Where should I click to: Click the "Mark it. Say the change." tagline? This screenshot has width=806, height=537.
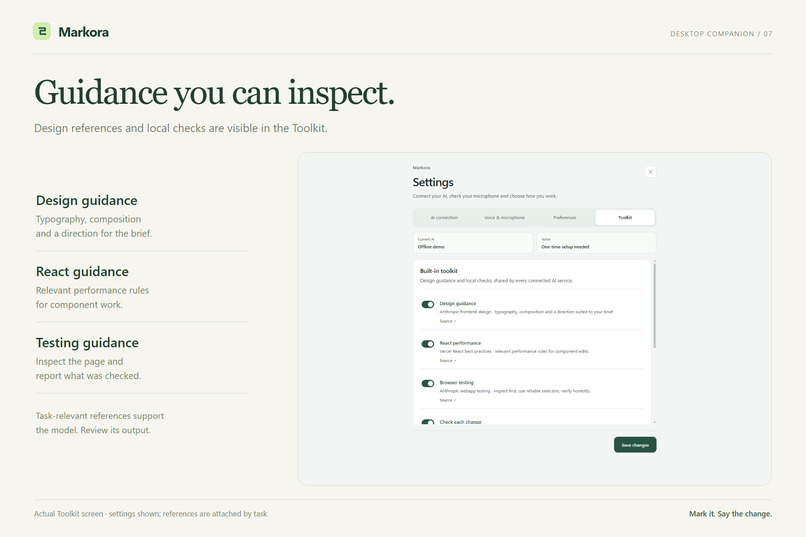coord(730,514)
